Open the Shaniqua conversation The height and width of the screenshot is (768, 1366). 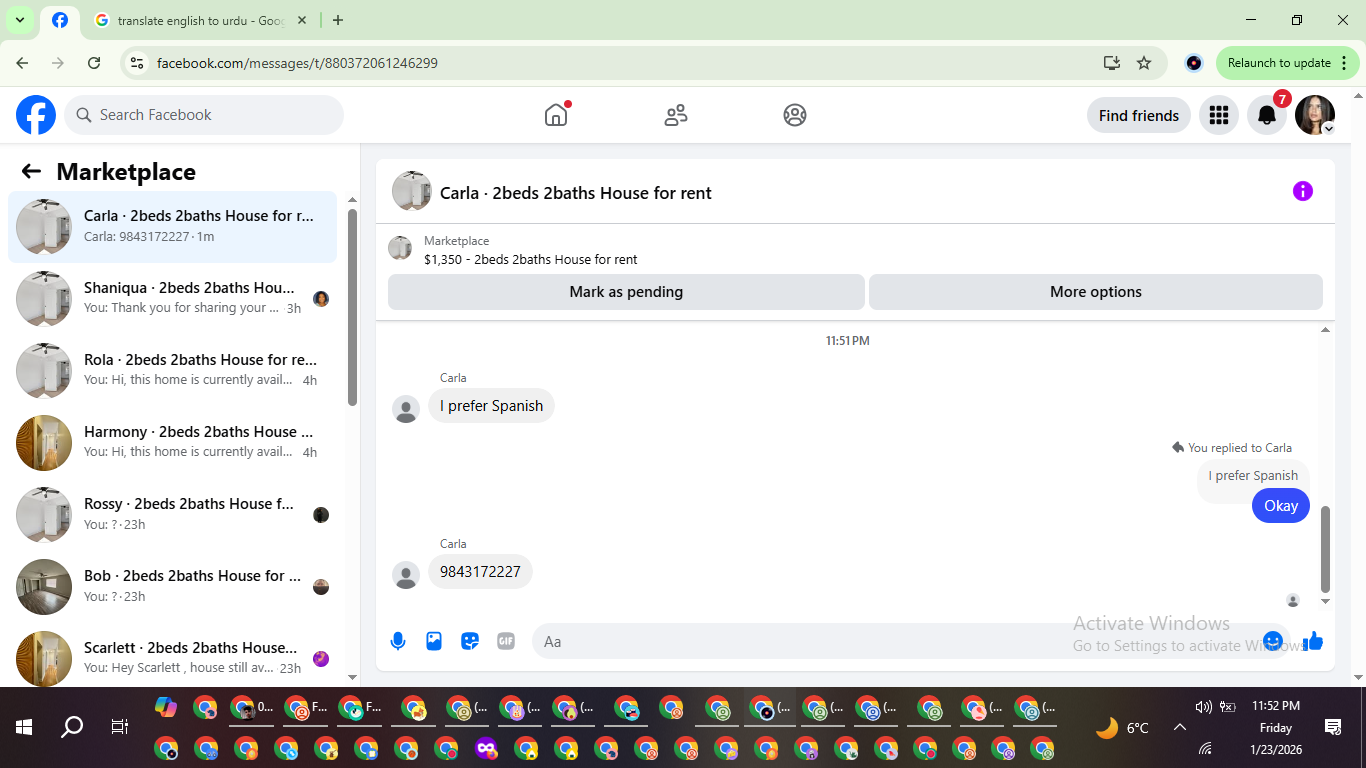point(173,299)
